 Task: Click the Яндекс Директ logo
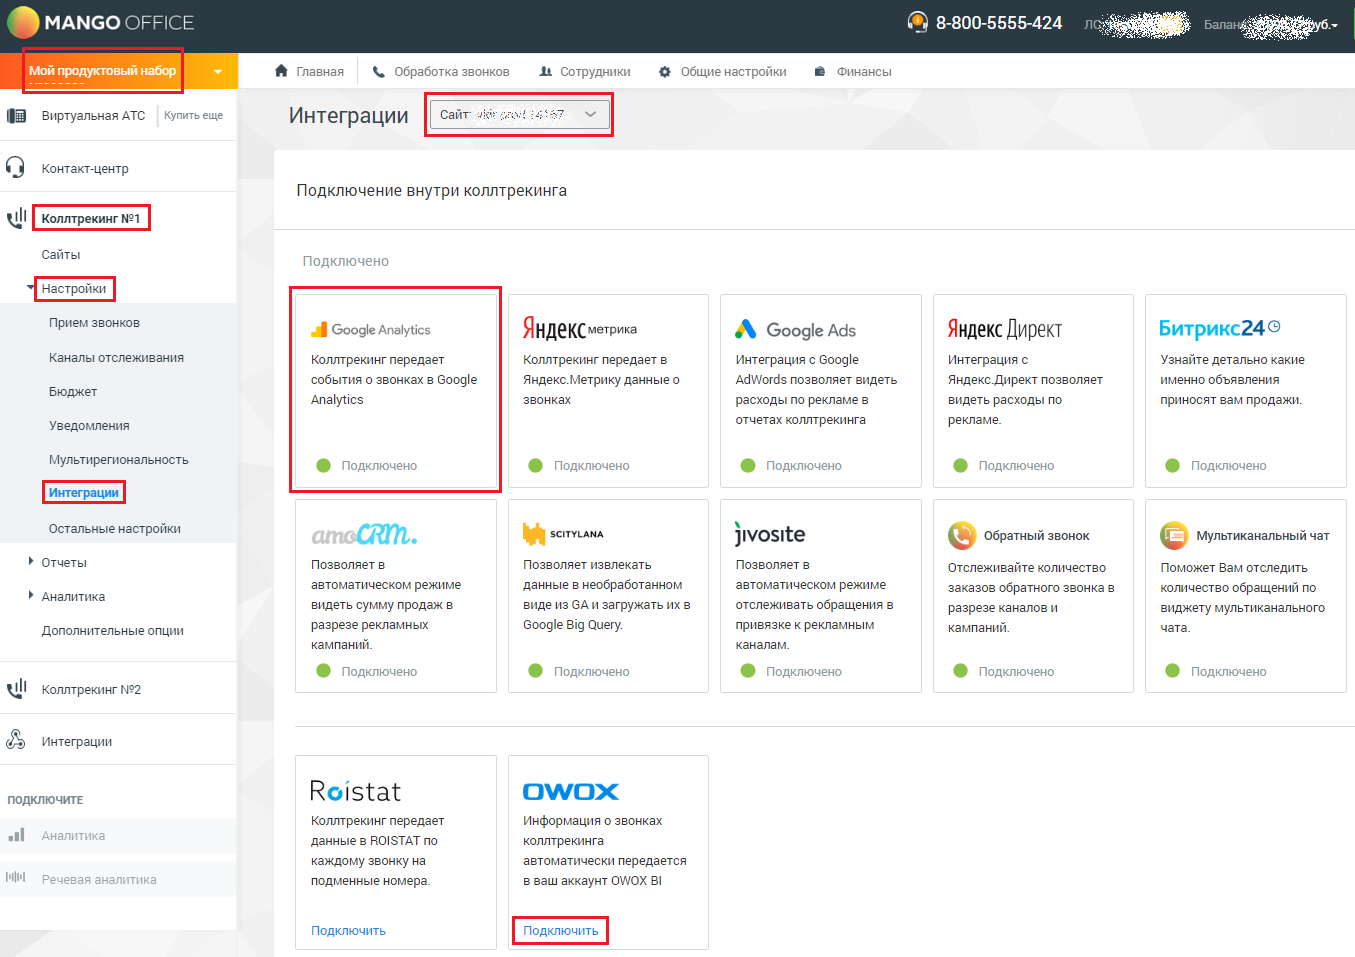click(1005, 329)
